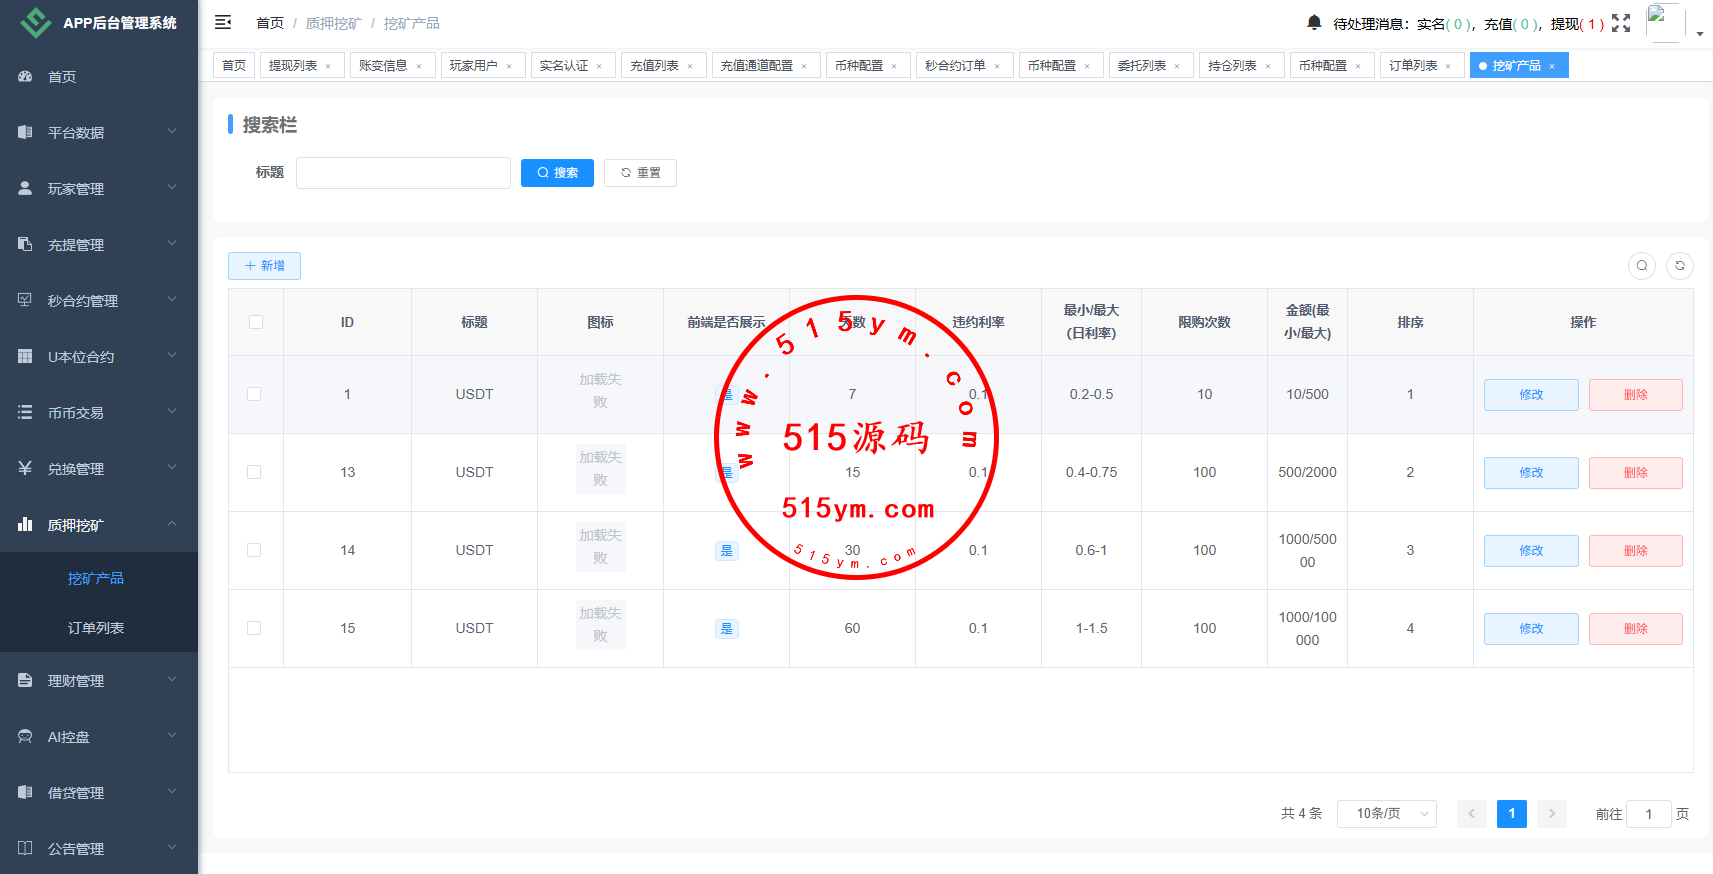Screen dimensions: 1713x874
Task: Toggle the select-all checkbox in table header
Action: pyautogui.click(x=256, y=322)
